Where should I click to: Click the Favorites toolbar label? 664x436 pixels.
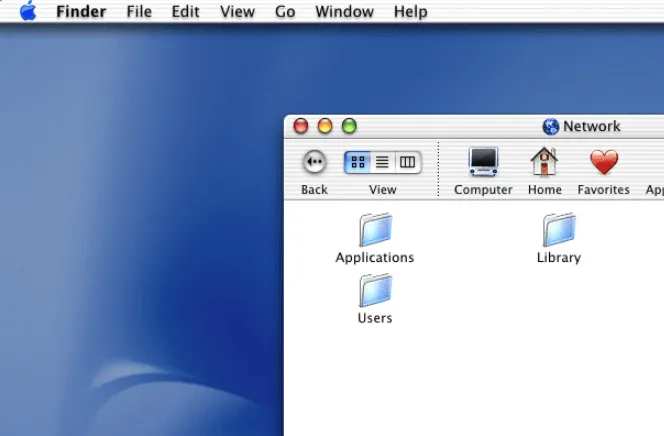(x=603, y=190)
